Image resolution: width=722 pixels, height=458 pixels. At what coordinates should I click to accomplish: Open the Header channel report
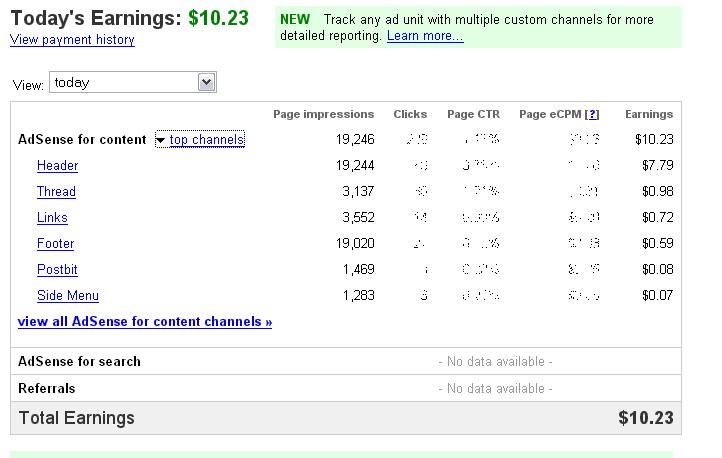pos(57,166)
